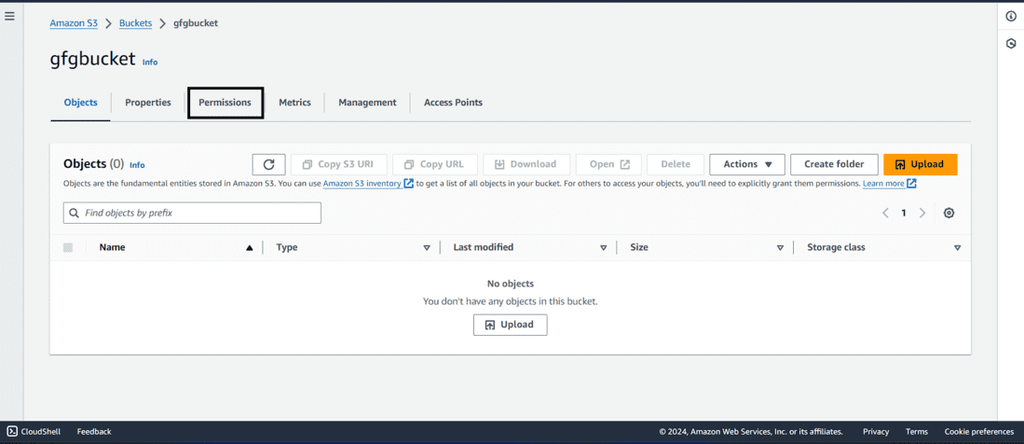Click the Download button
The image size is (1024, 444).
(x=526, y=165)
